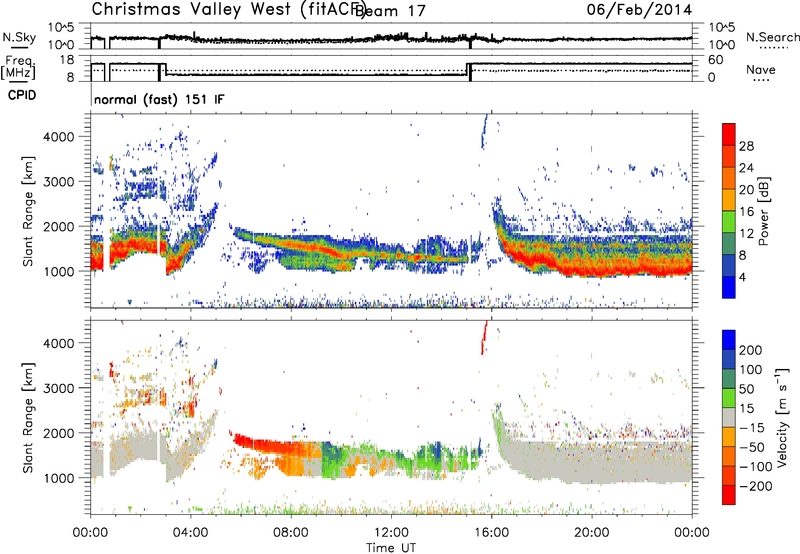This screenshot has width=800, height=554.
Task: Click the '24' label on Power colorbar
Action: 746,168
